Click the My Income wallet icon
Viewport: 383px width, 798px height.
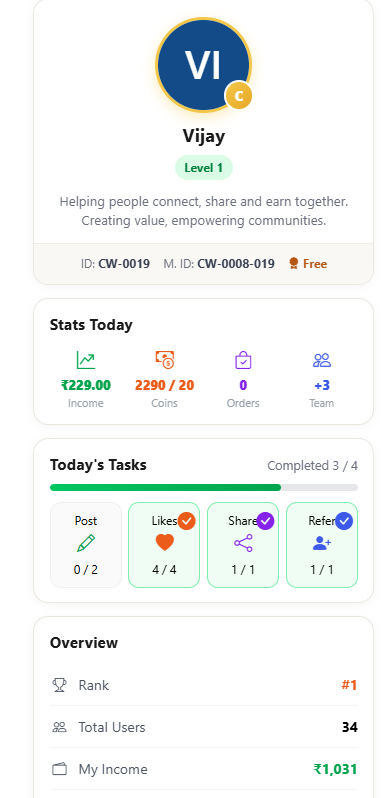tap(60, 769)
